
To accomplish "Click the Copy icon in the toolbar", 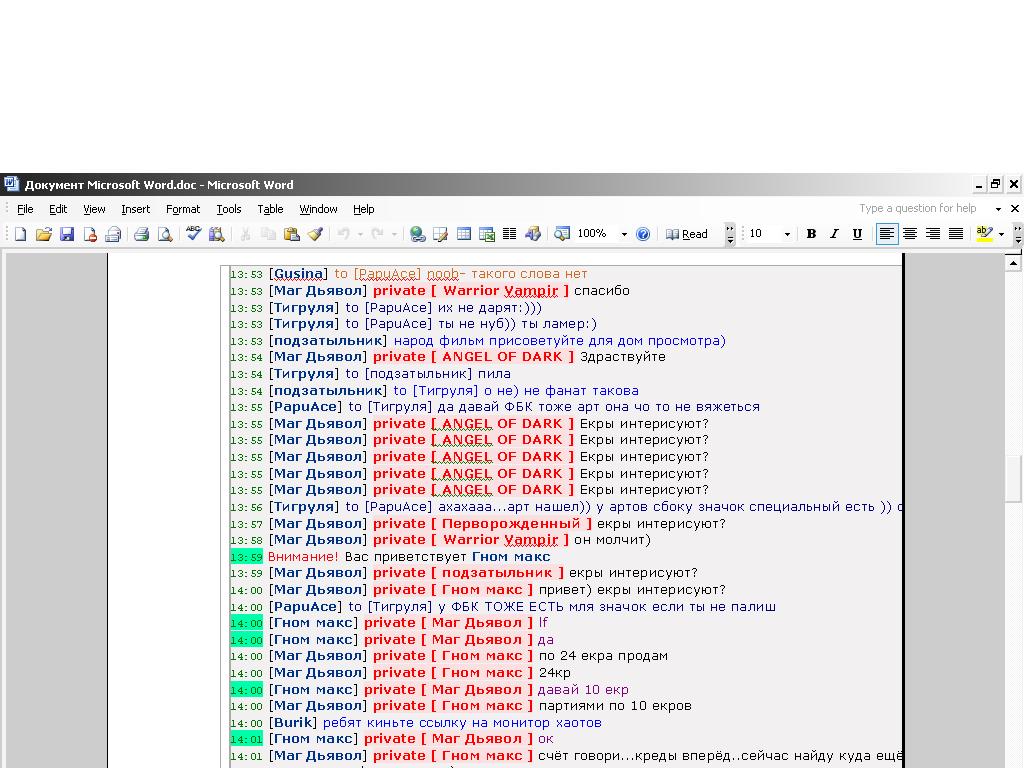I will pyautogui.click(x=268, y=234).
